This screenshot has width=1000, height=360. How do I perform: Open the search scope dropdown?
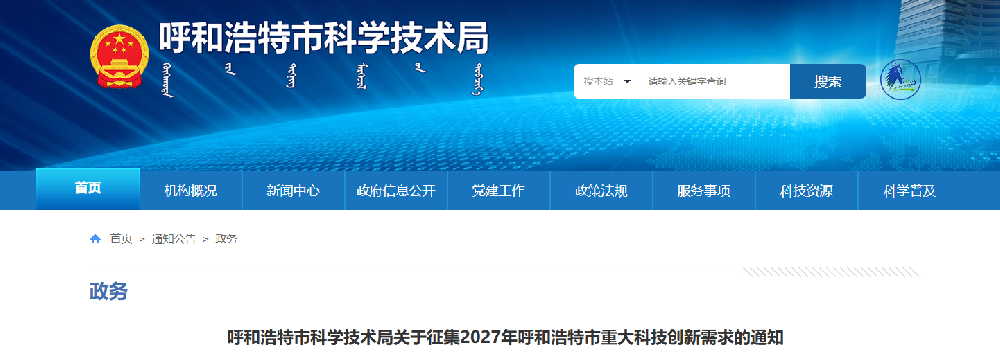pos(607,82)
